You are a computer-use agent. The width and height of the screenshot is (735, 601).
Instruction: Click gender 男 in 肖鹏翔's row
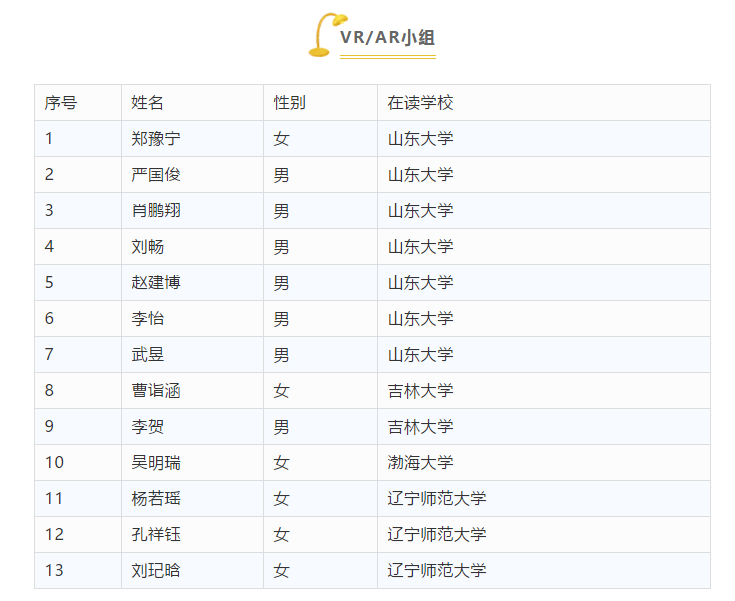(x=281, y=211)
